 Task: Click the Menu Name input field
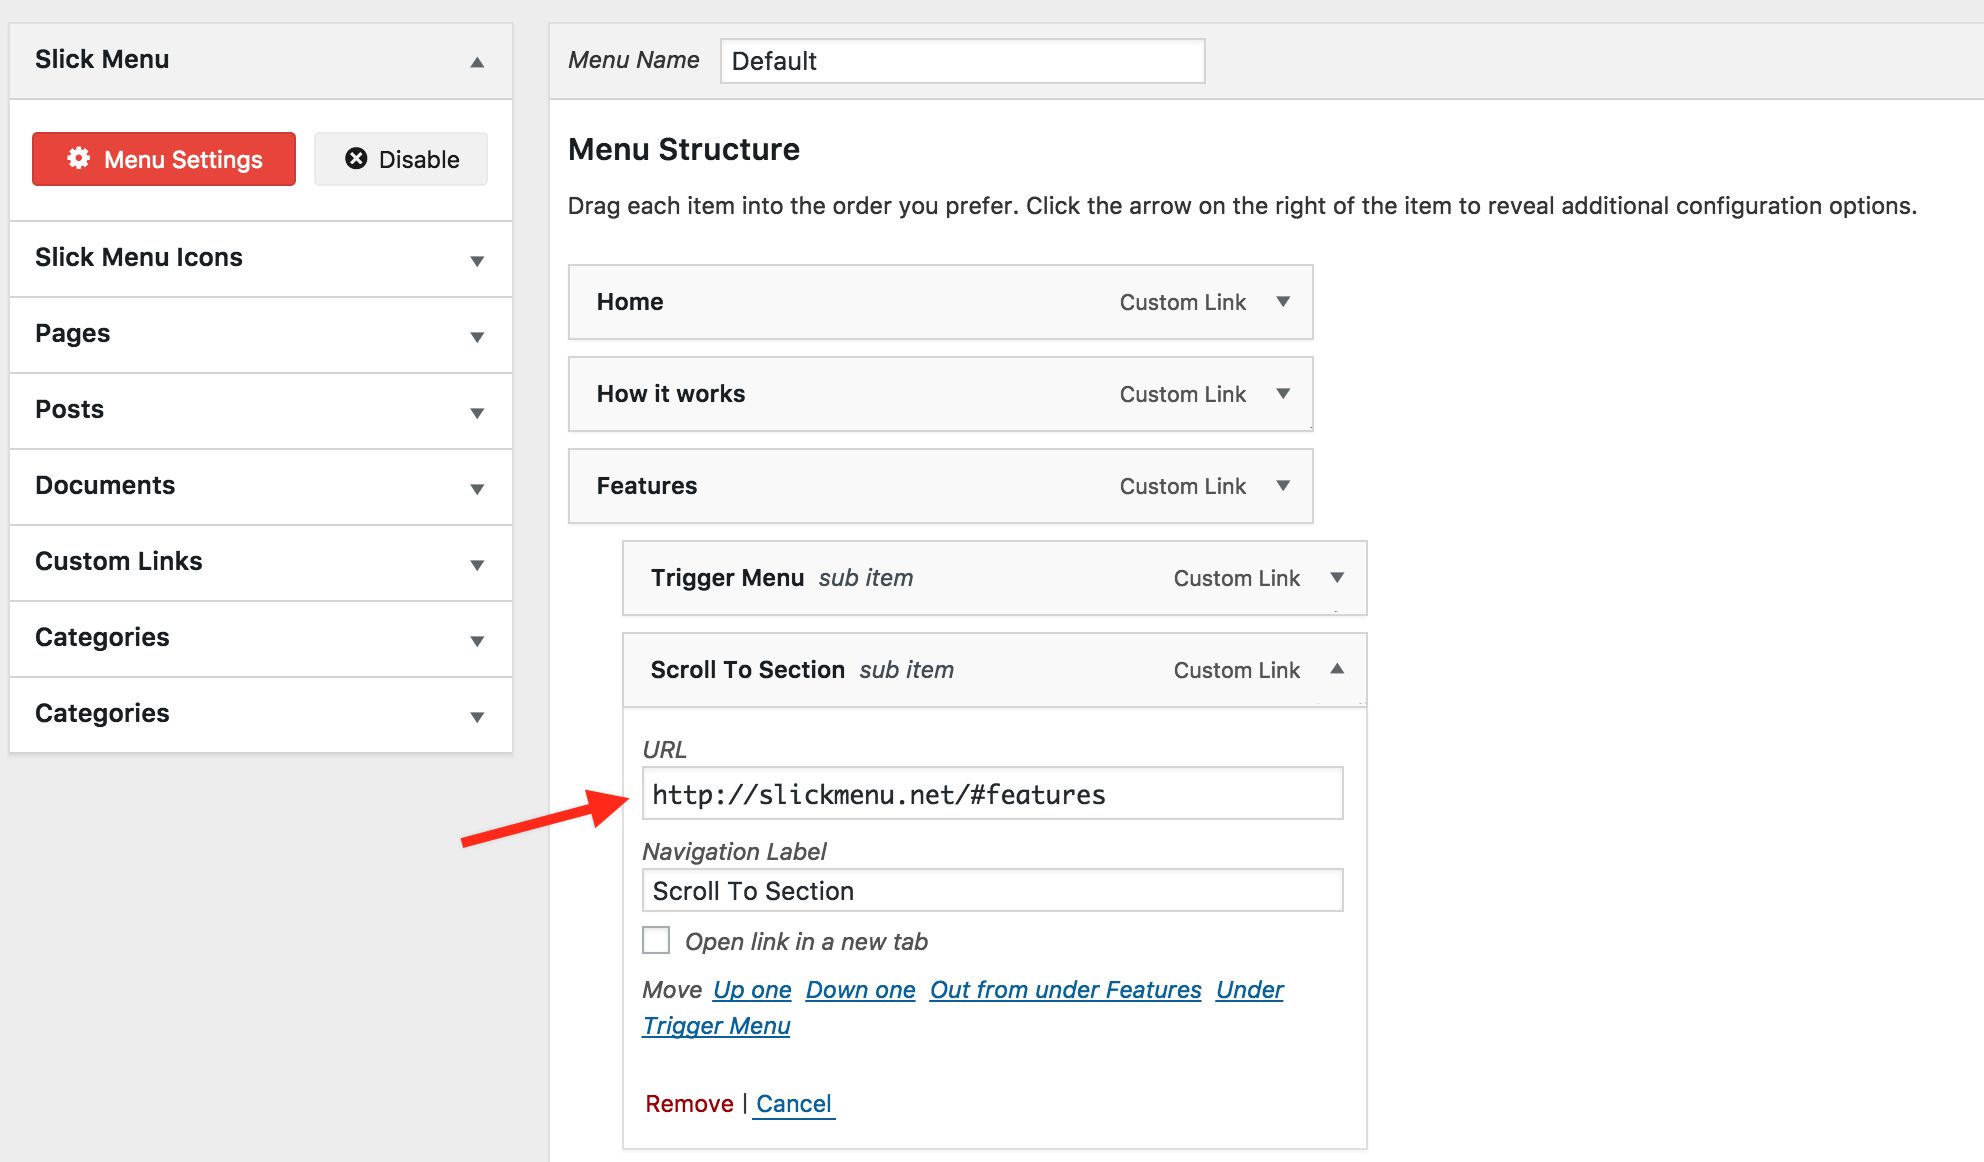pos(962,61)
